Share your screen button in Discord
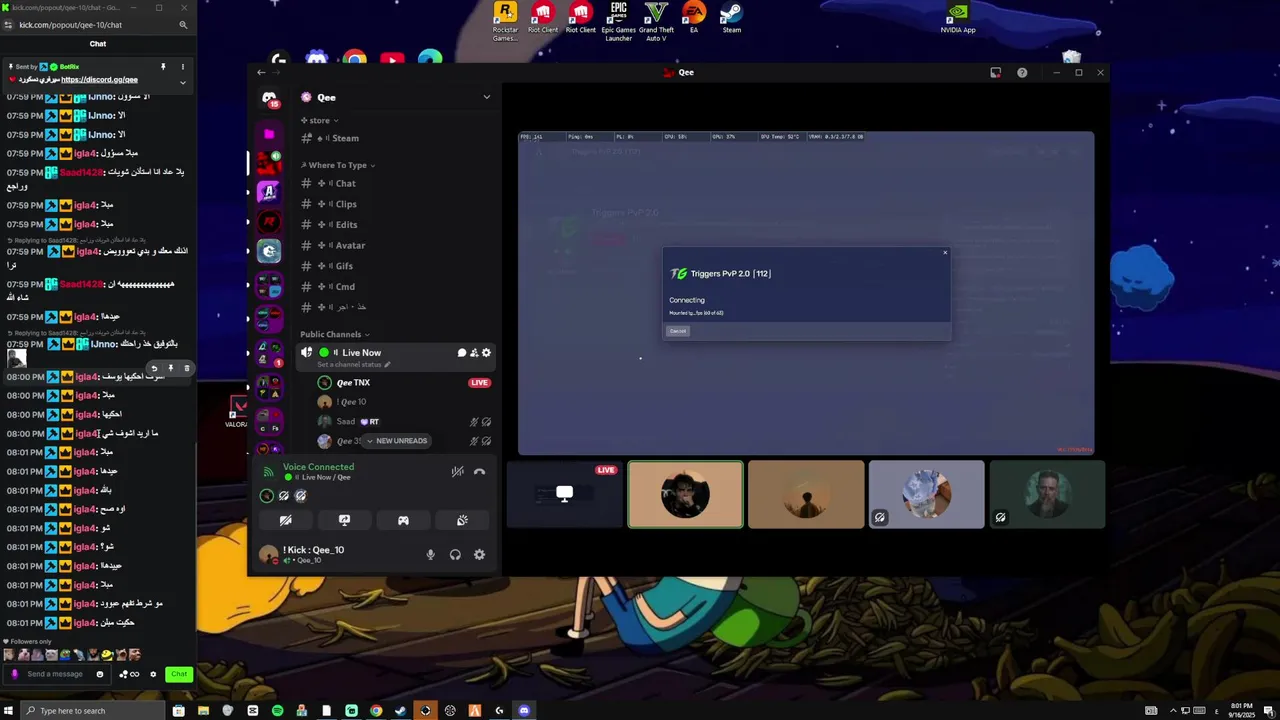This screenshot has height=720, width=1280. pos(344,520)
